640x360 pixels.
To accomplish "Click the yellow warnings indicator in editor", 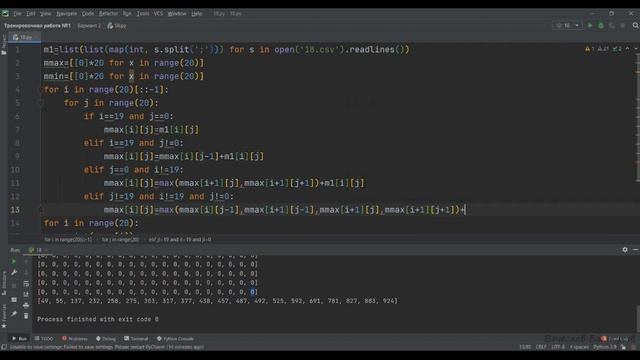I will tap(589, 49).
